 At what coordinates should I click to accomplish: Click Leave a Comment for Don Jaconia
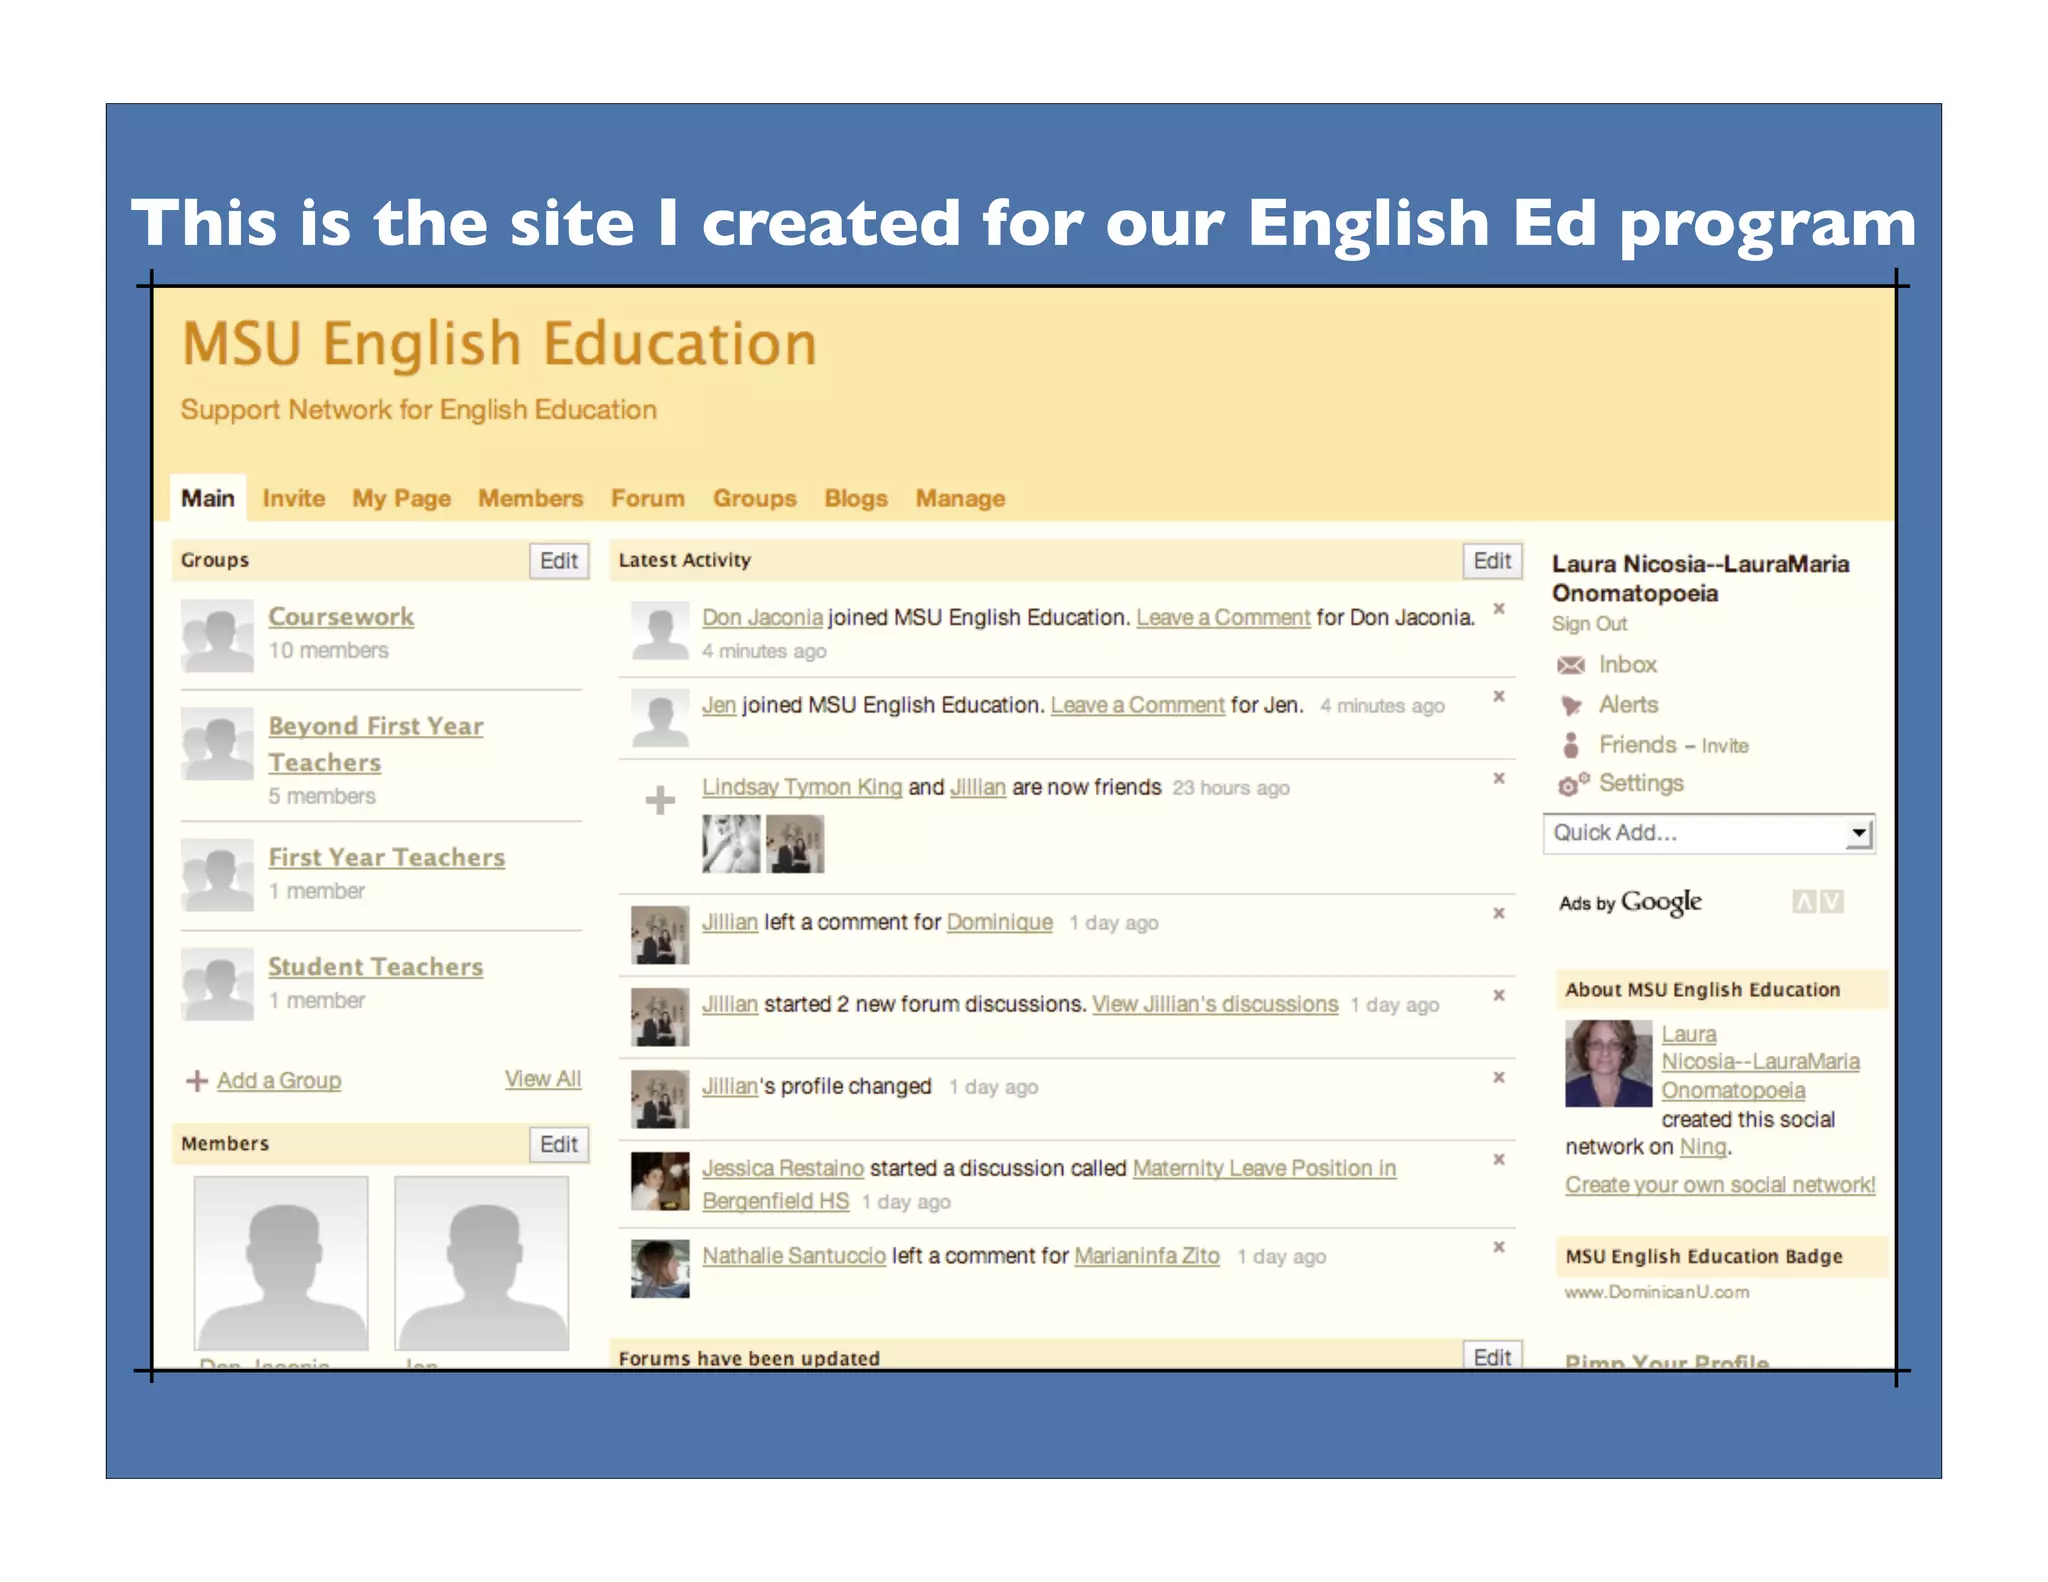point(1223,618)
